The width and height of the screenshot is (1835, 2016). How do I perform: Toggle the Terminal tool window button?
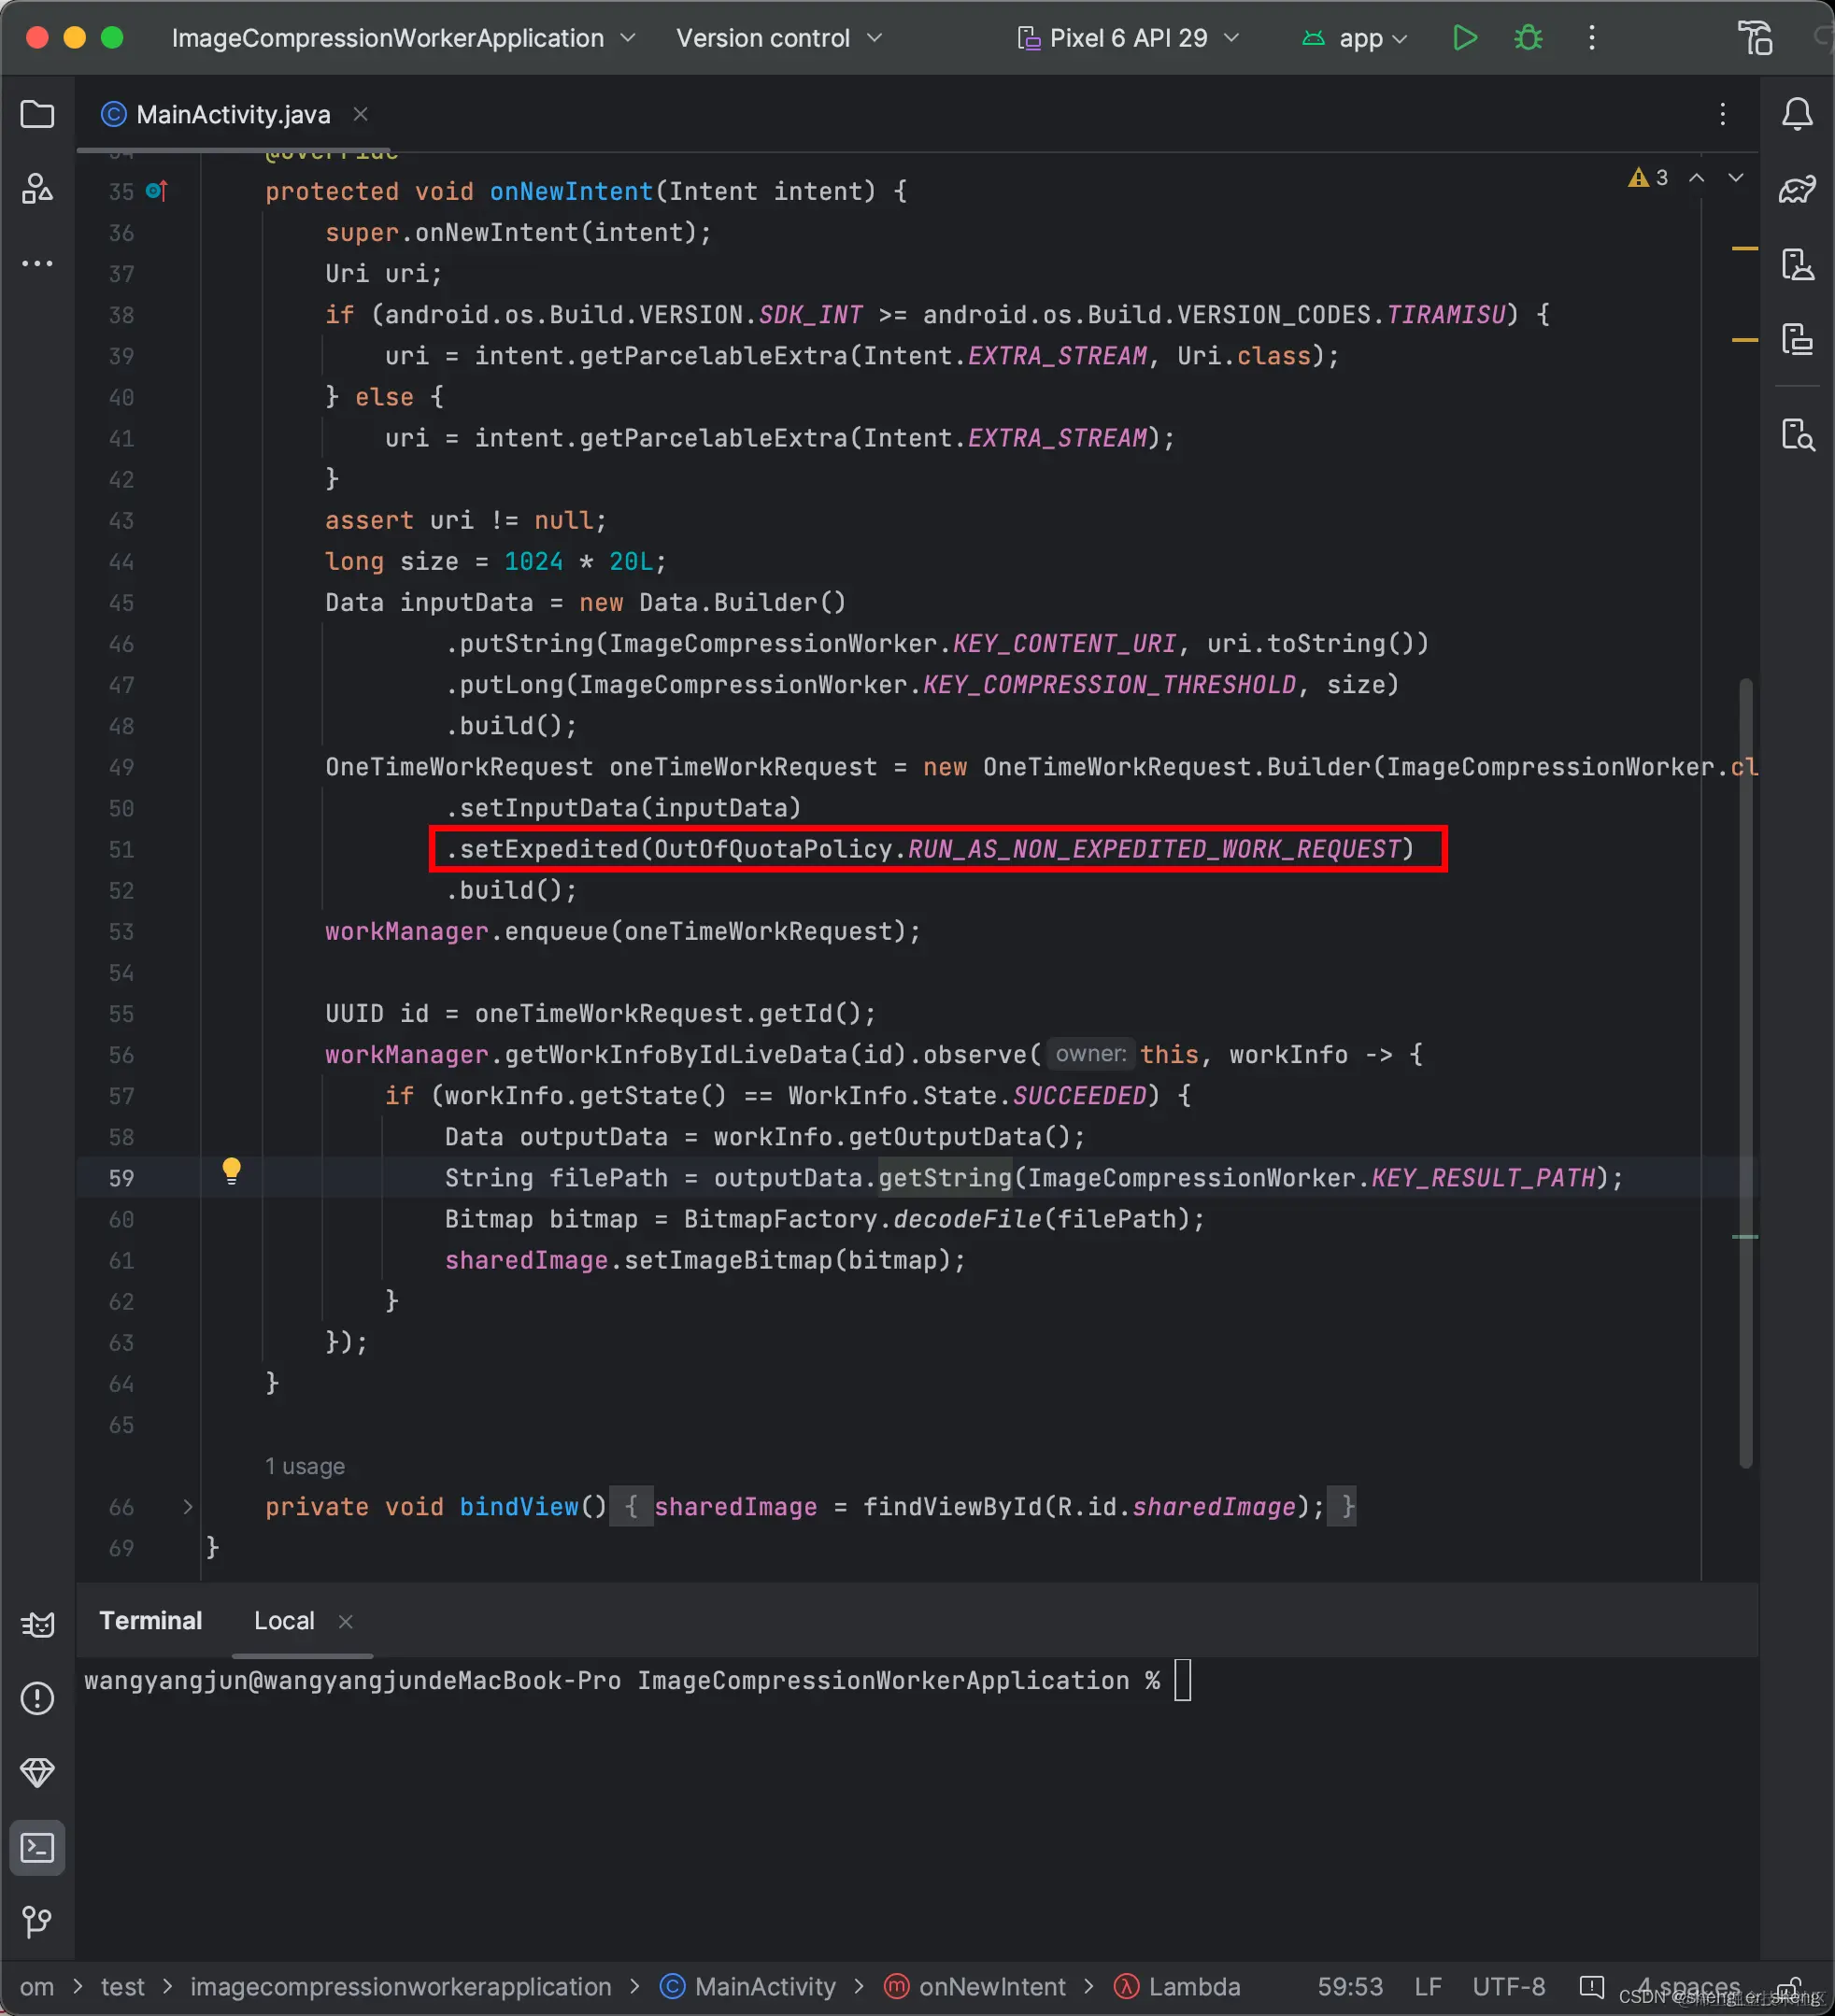coord(37,1847)
